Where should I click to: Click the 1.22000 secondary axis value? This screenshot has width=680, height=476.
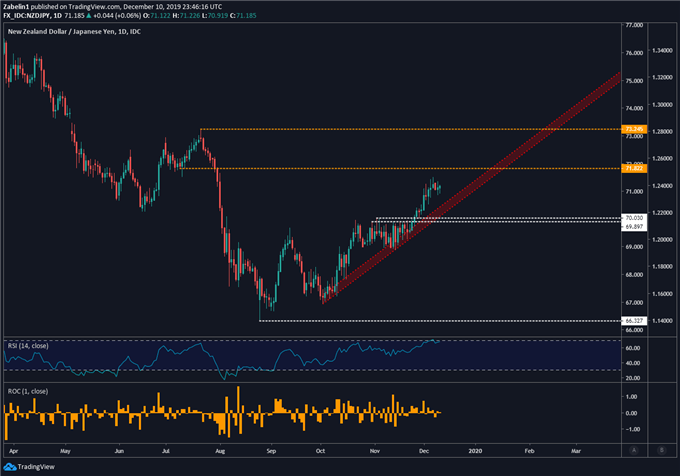[x=662, y=213]
